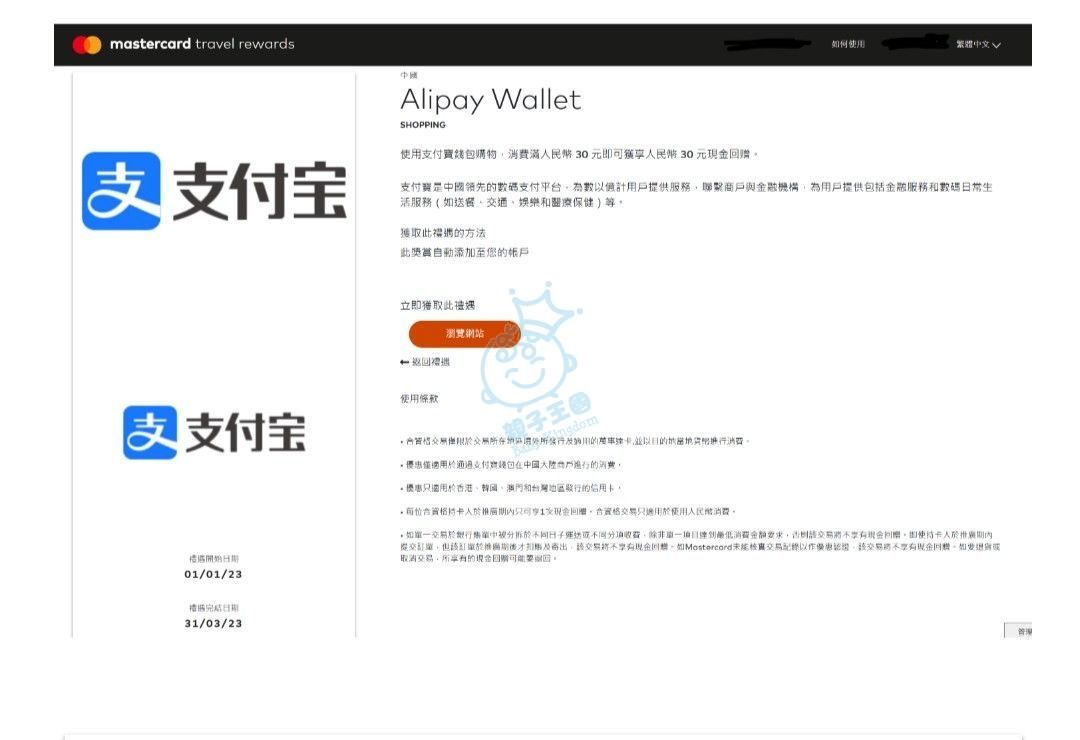Click the "中國" label above the heading
The image size is (1080, 740).
(408, 75)
